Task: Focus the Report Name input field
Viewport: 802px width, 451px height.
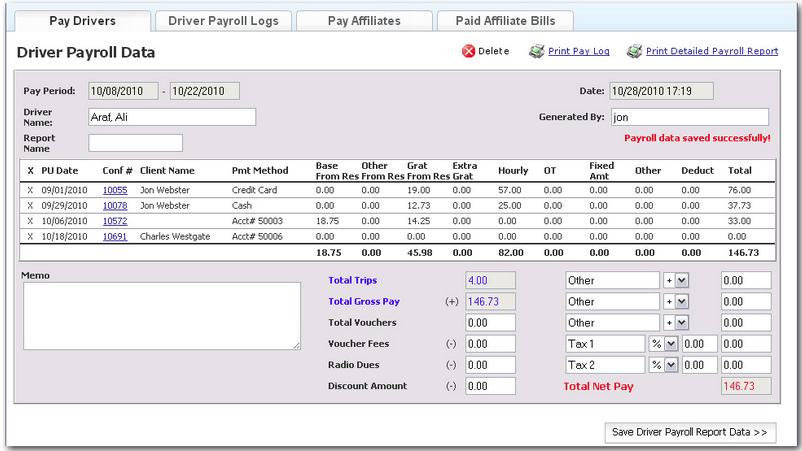Action: click(x=135, y=143)
